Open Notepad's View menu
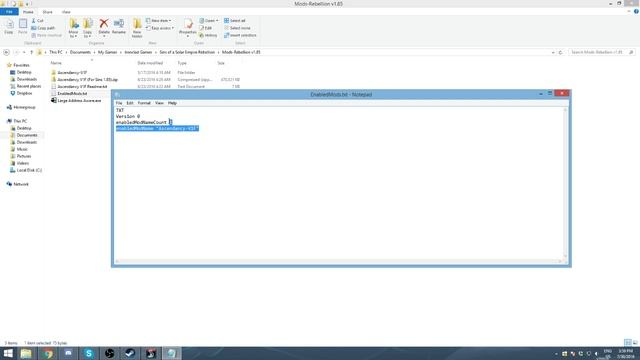 159,103
